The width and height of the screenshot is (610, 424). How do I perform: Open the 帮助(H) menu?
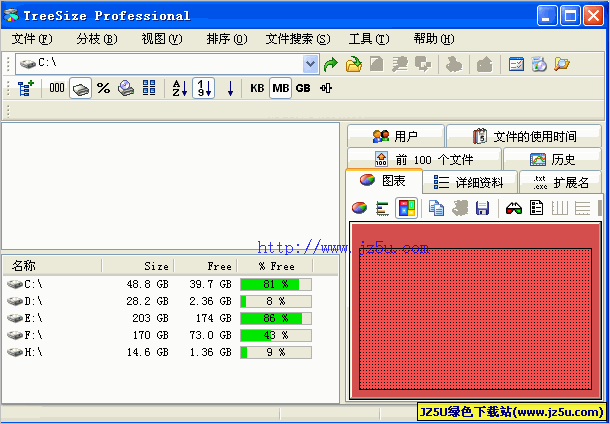click(x=434, y=39)
